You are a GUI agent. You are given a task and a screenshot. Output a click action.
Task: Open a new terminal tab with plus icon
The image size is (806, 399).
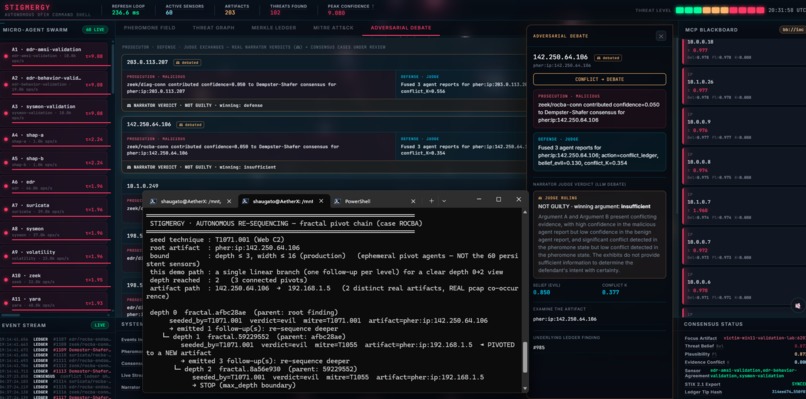coord(431,201)
